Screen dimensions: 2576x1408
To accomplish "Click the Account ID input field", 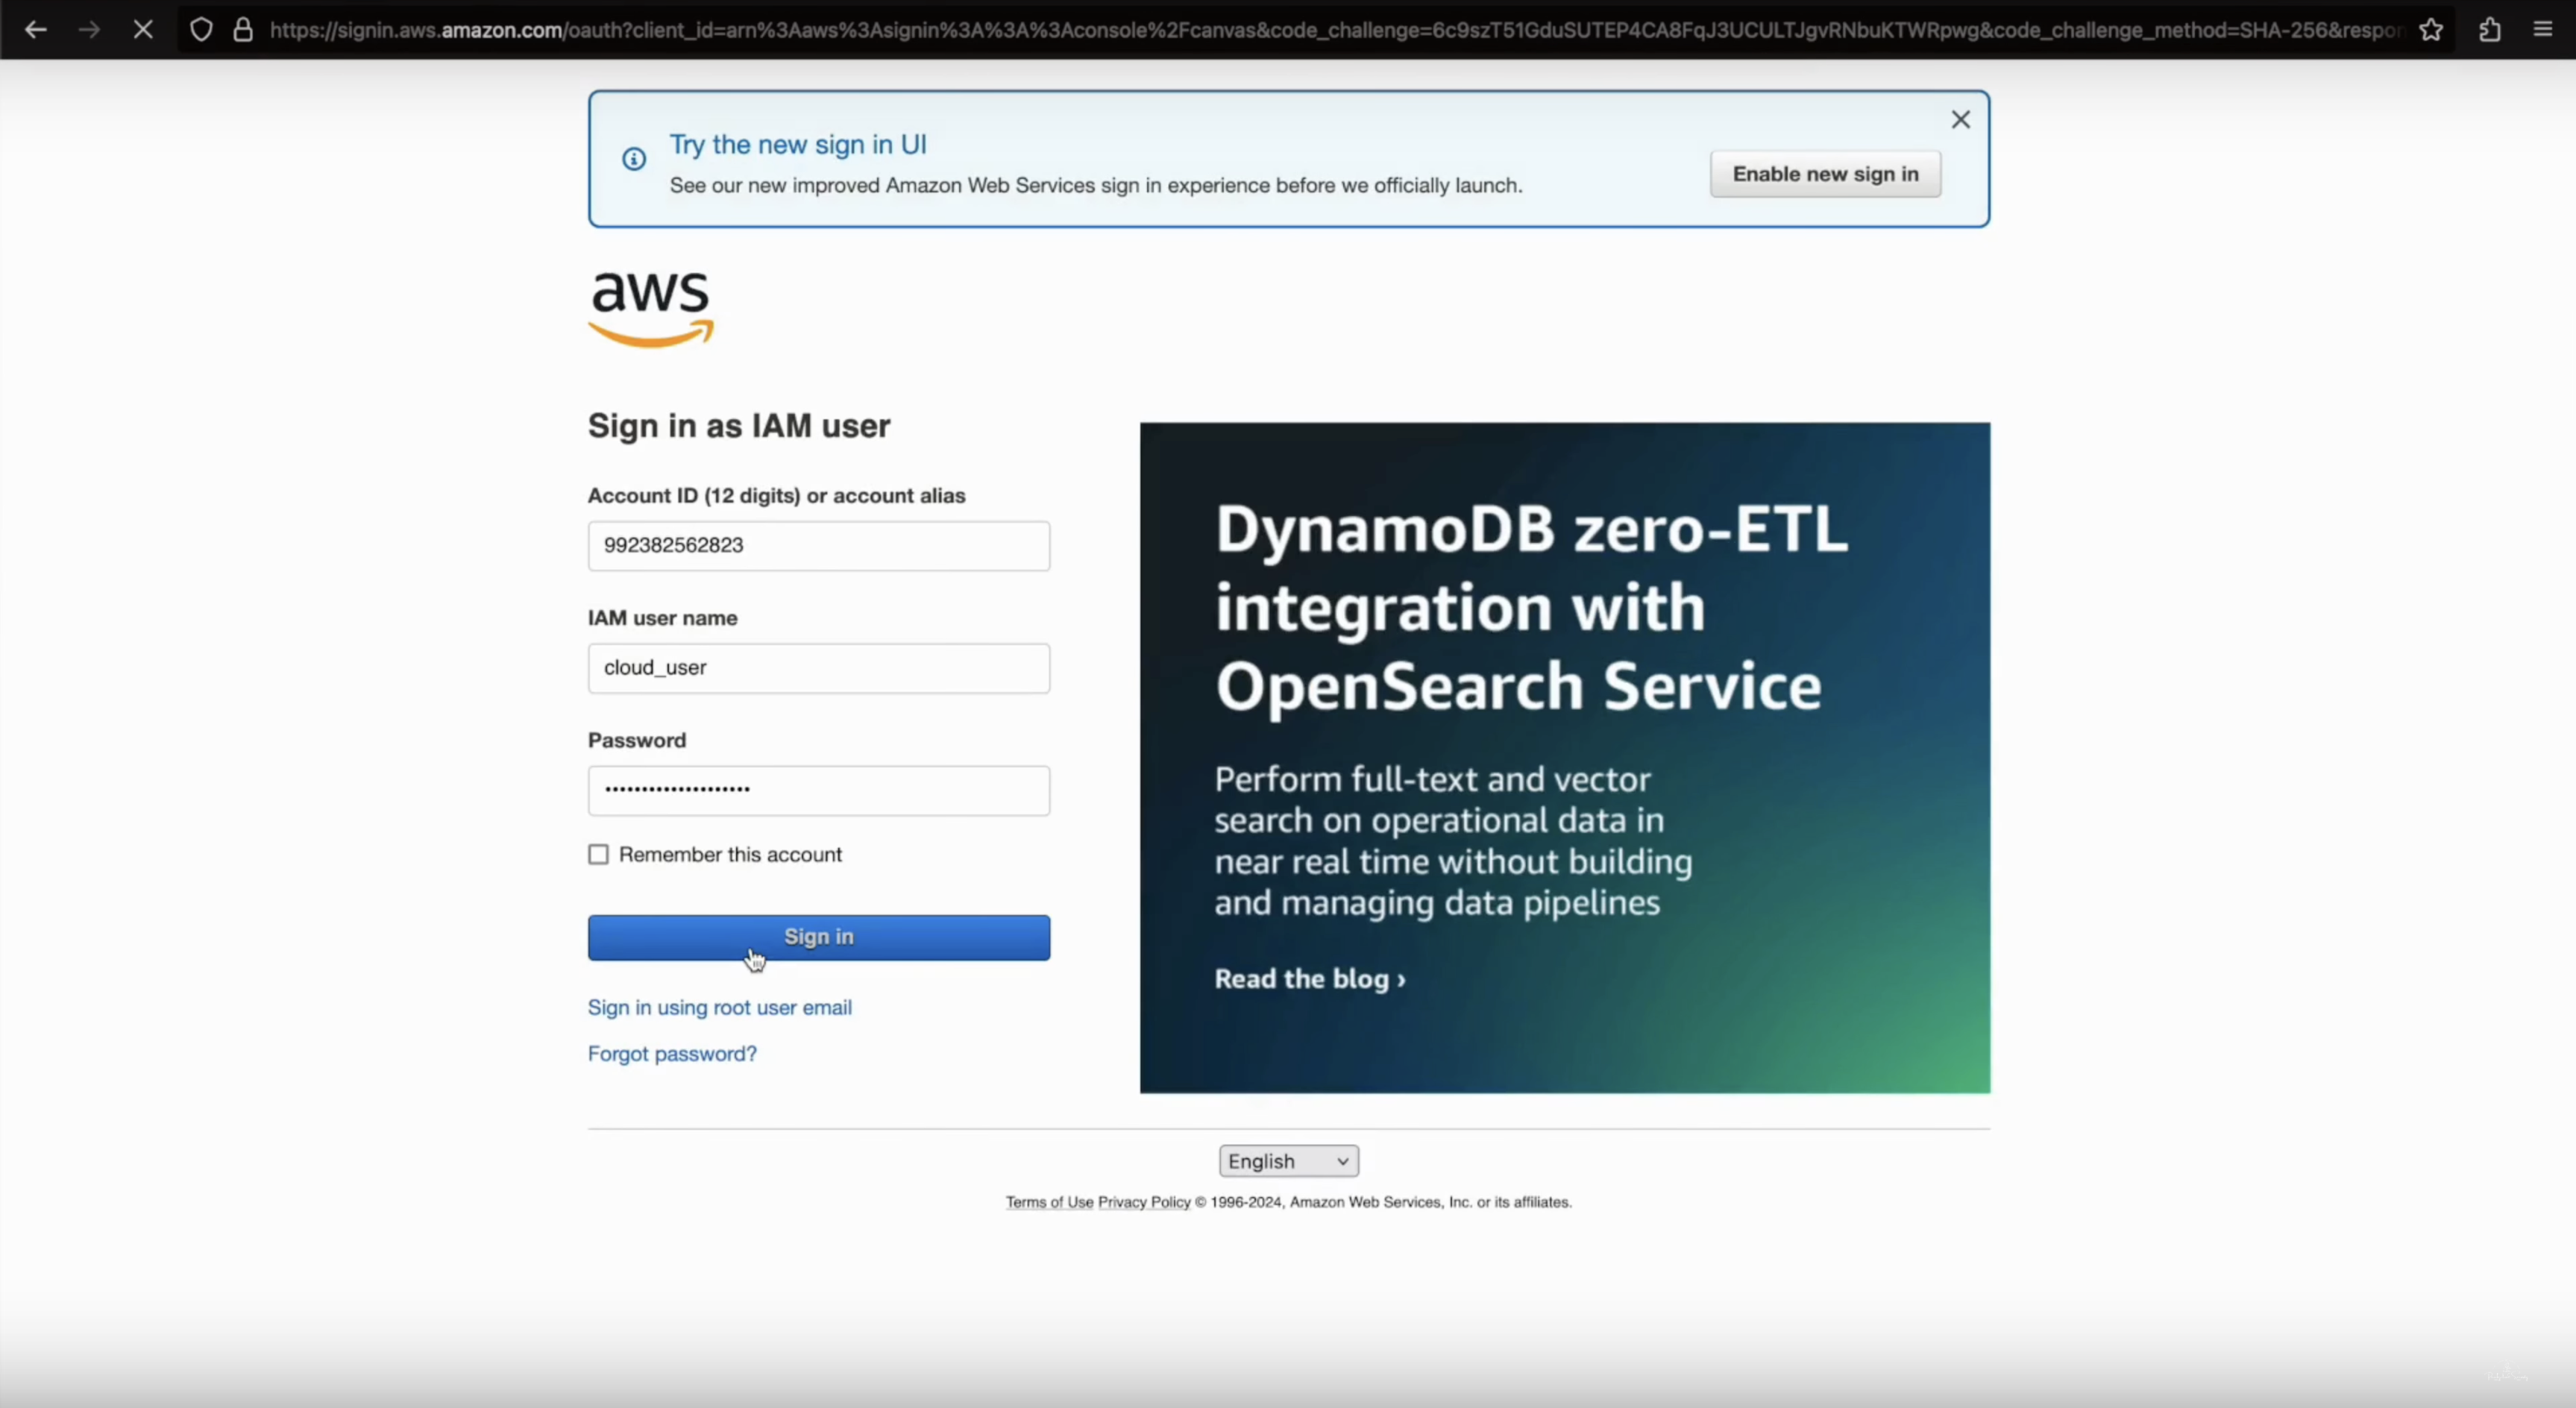I will (x=818, y=546).
